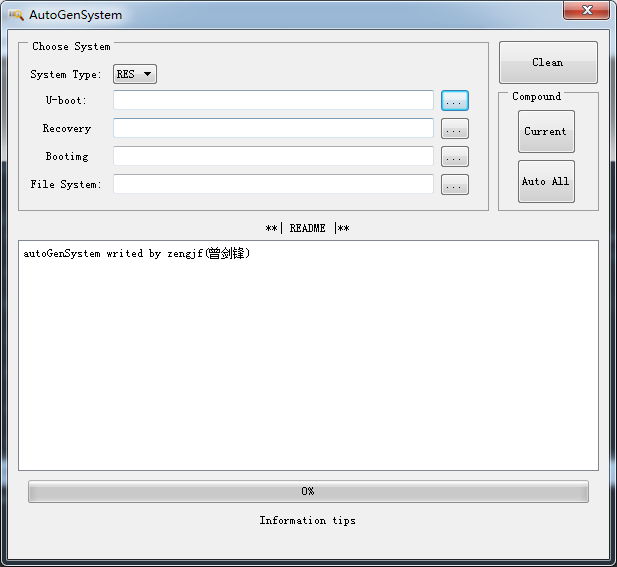Browse for Bootimg file with ... button
The width and height of the screenshot is (617, 567).
(454, 157)
